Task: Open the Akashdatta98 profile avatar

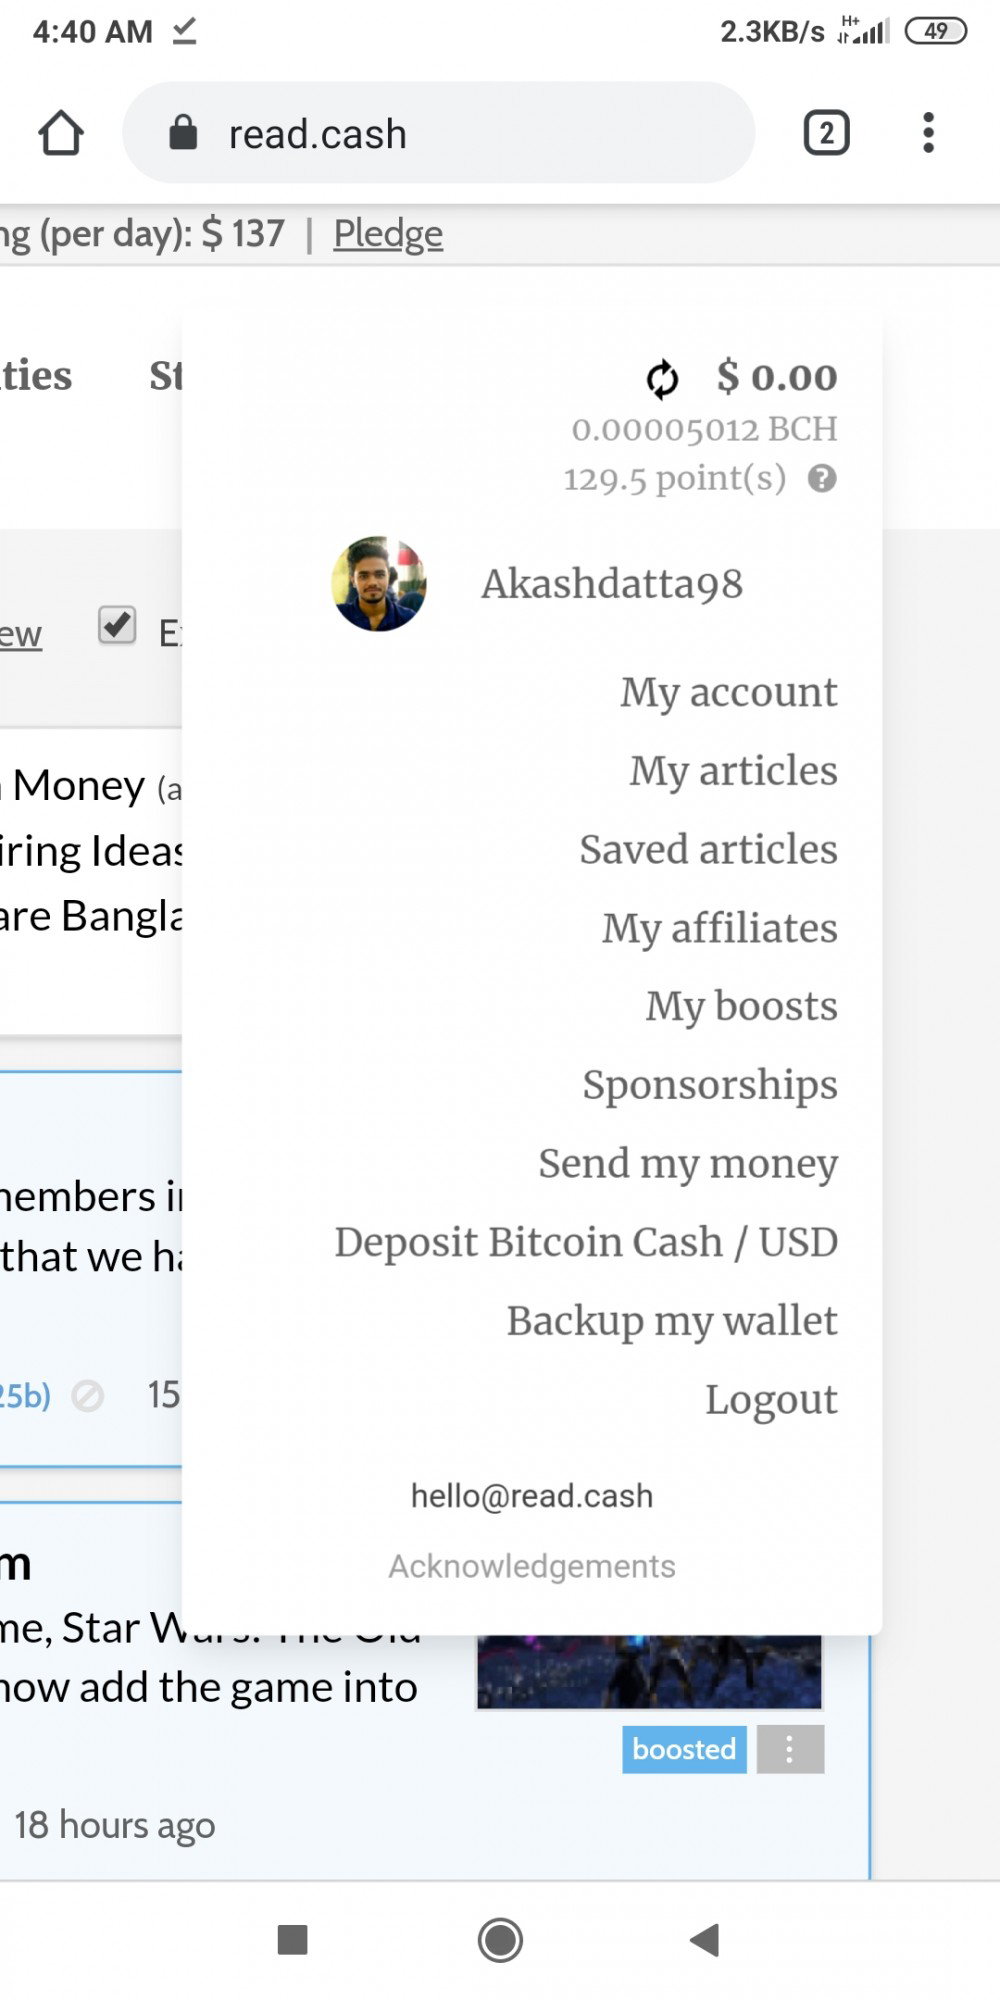Action: coord(379,584)
